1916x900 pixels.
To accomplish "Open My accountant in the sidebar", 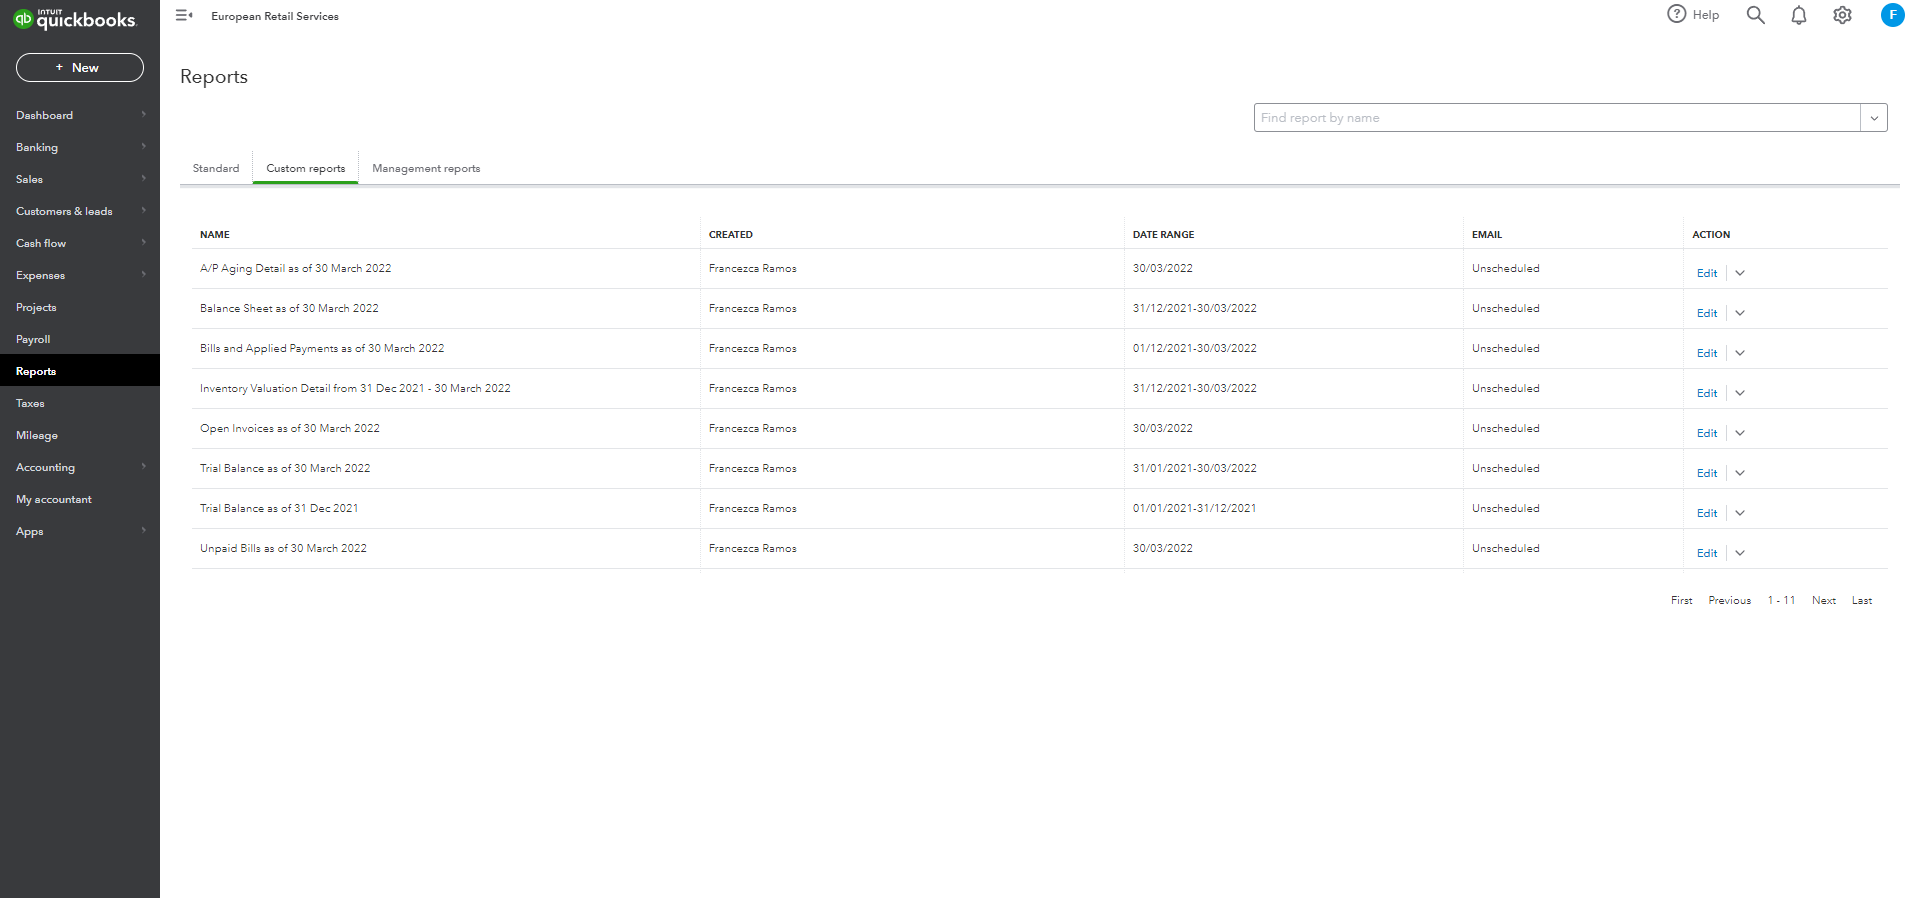I will pos(80,499).
